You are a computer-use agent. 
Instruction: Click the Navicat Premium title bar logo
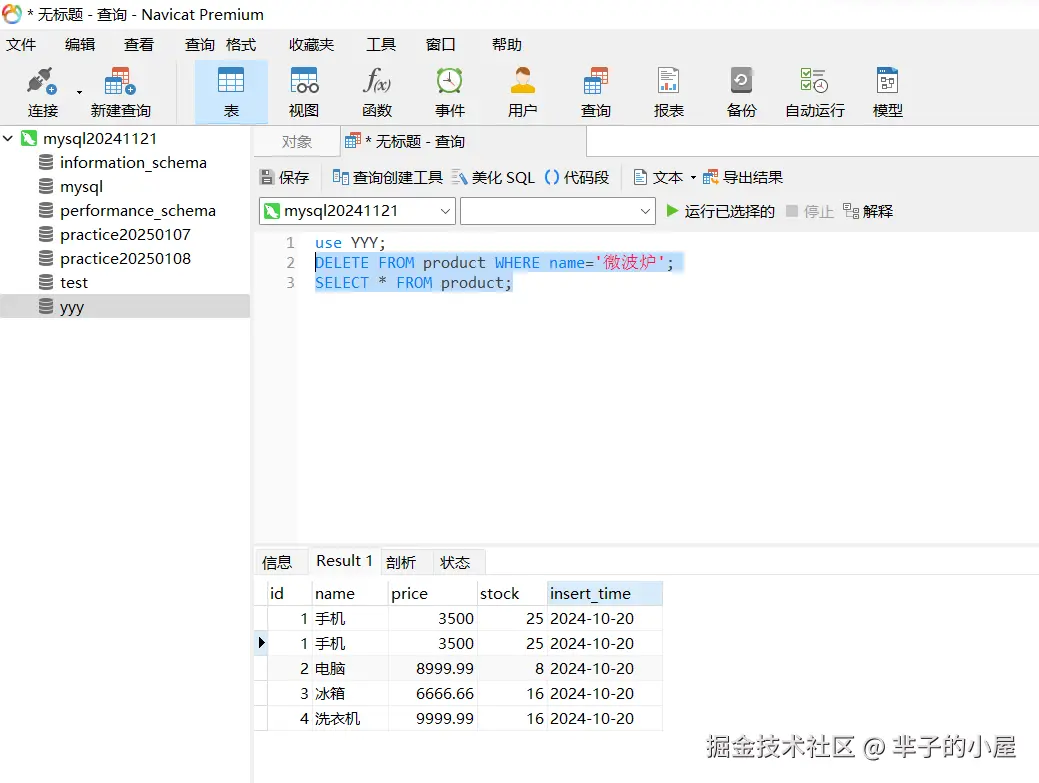[12, 14]
